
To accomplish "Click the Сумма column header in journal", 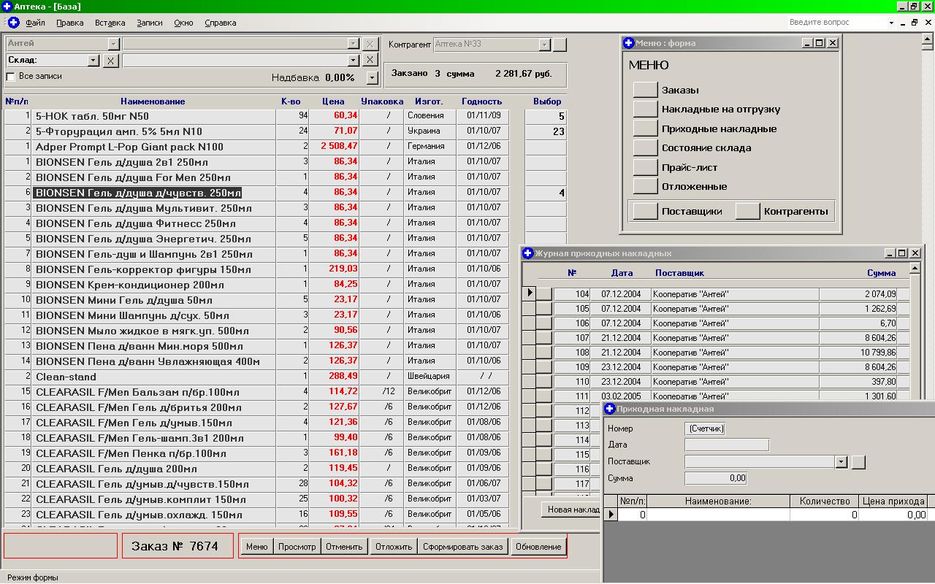I will tap(881, 273).
